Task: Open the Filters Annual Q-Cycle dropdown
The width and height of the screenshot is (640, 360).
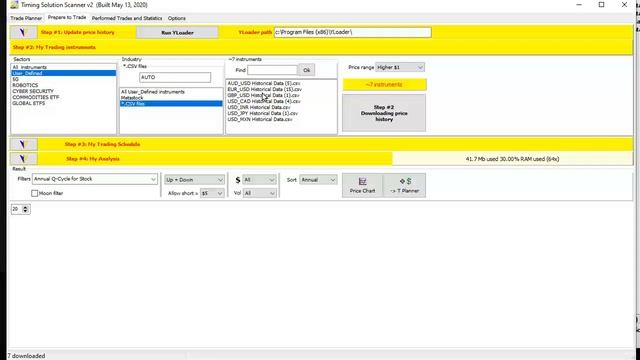Action: pyautogui.click(x=95, y=179)
